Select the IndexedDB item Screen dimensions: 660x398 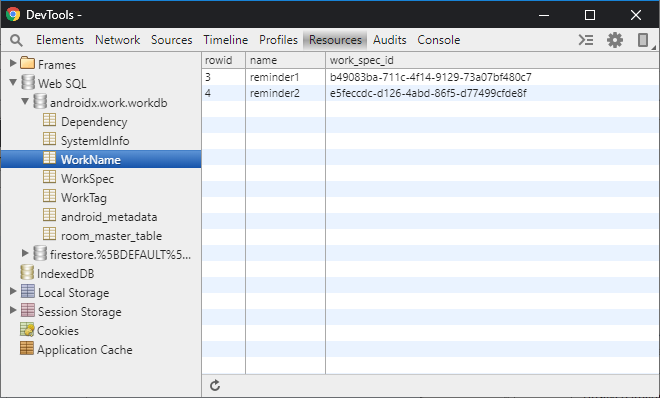click(65, 274)
